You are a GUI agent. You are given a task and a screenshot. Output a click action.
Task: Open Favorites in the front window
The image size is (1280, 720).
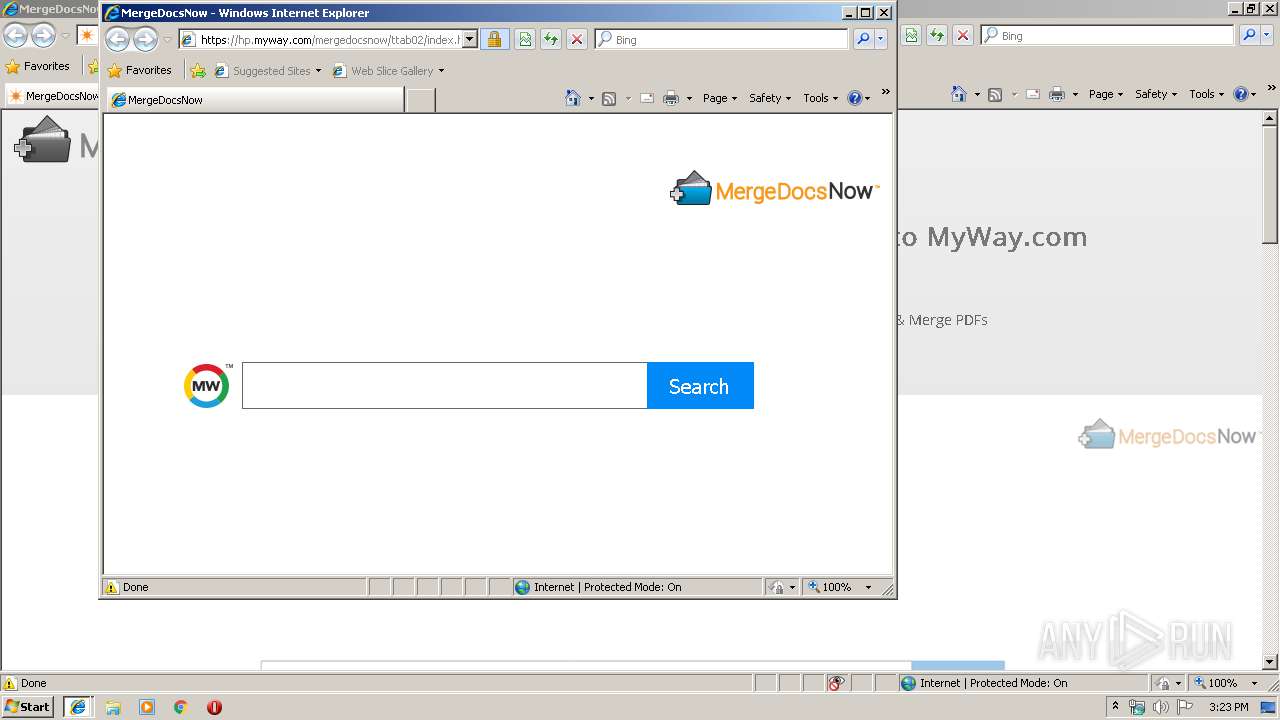[x=139, y=70]
